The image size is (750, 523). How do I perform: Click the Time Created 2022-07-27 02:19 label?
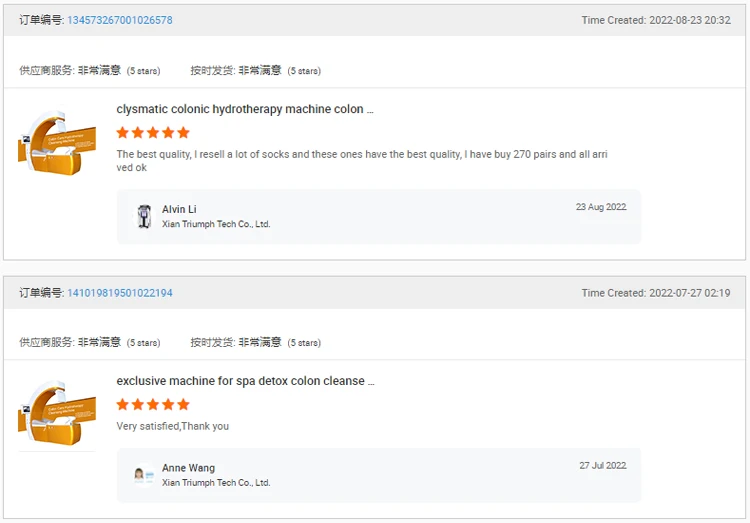coord(655,293)
